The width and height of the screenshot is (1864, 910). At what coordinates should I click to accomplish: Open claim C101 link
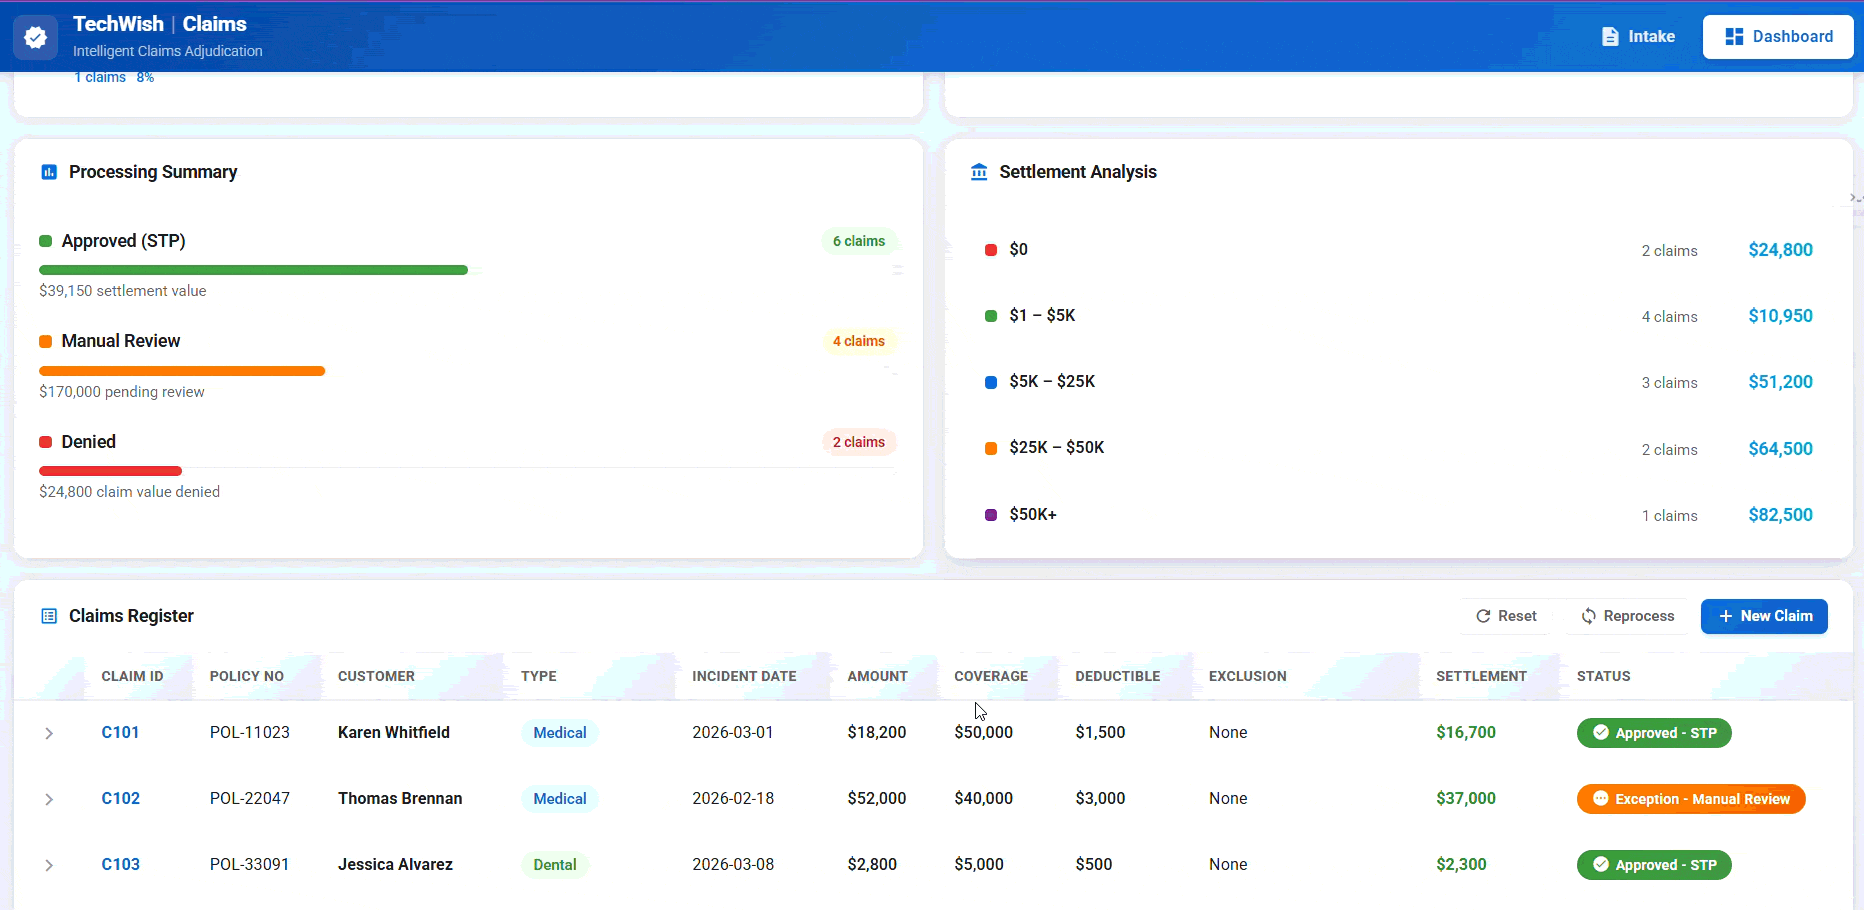[120, 733]
